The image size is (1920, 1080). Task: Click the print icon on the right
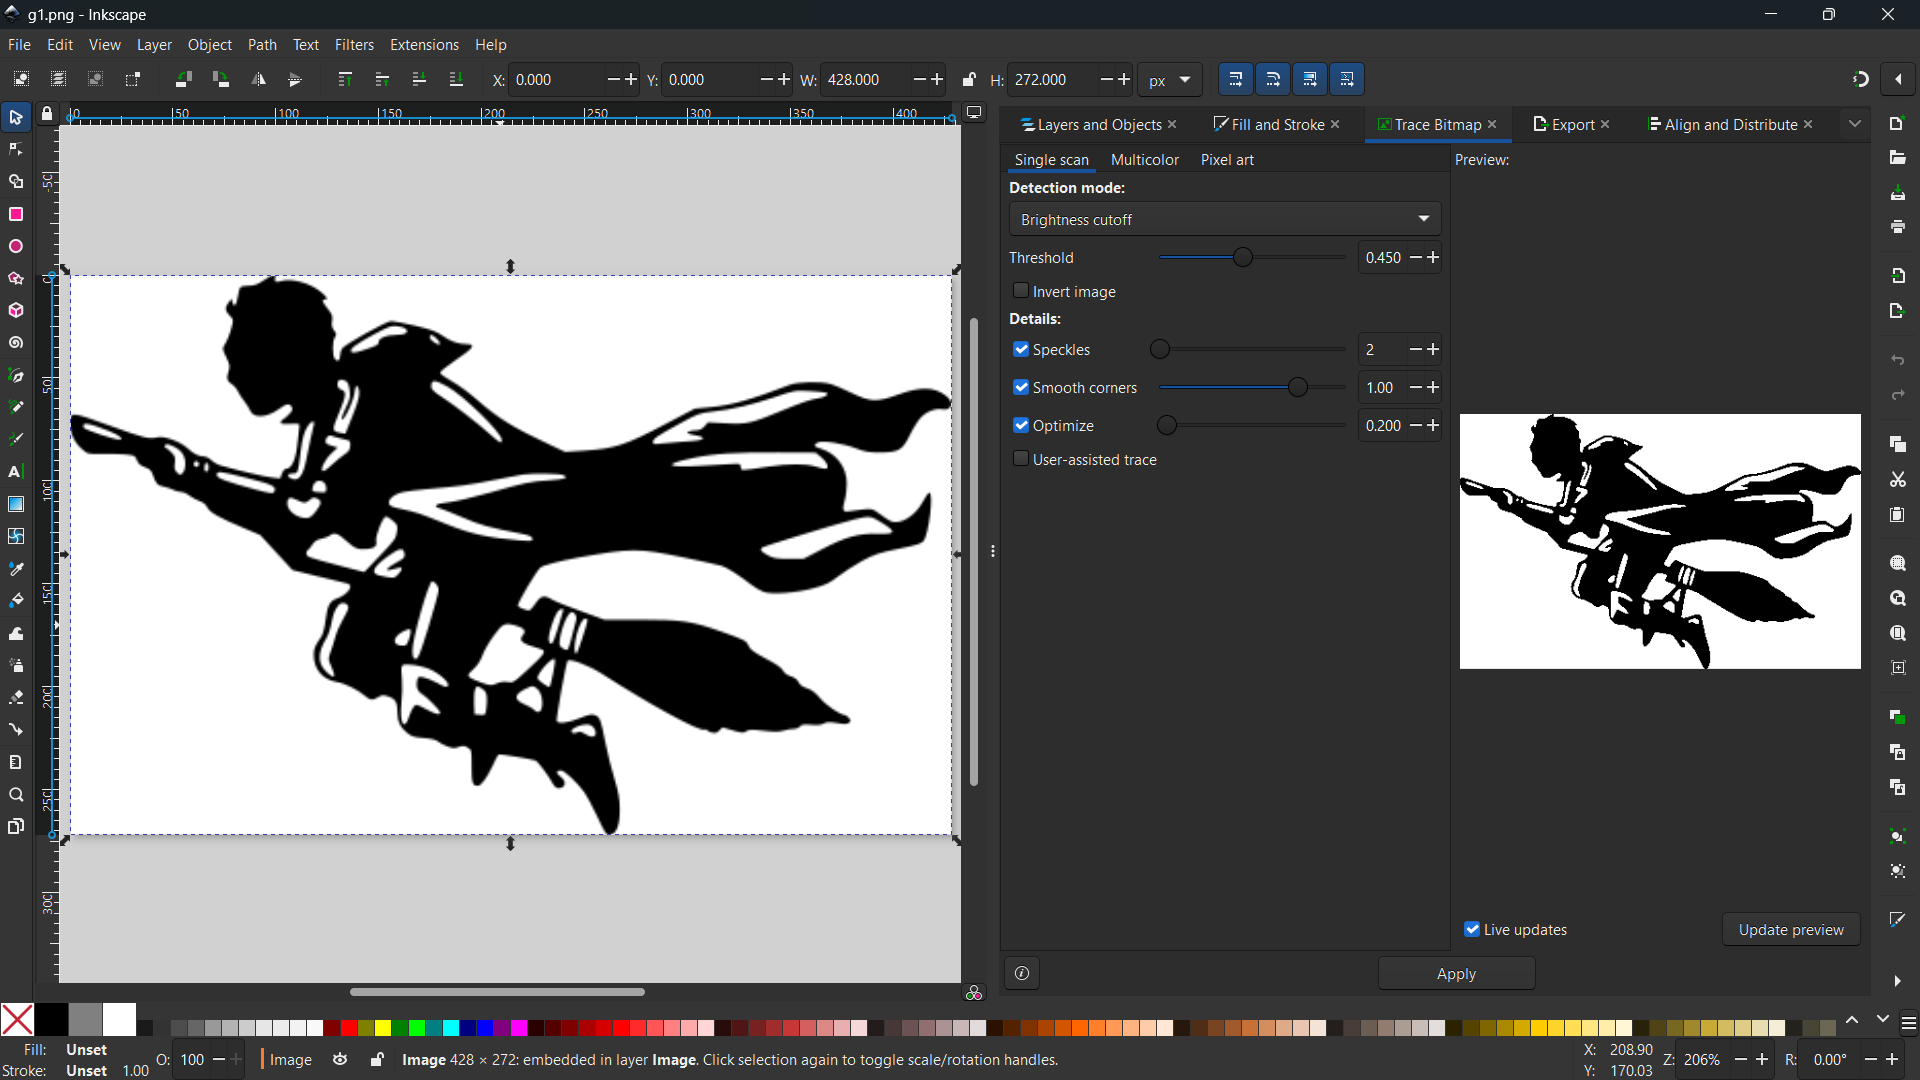point(1897,228)
